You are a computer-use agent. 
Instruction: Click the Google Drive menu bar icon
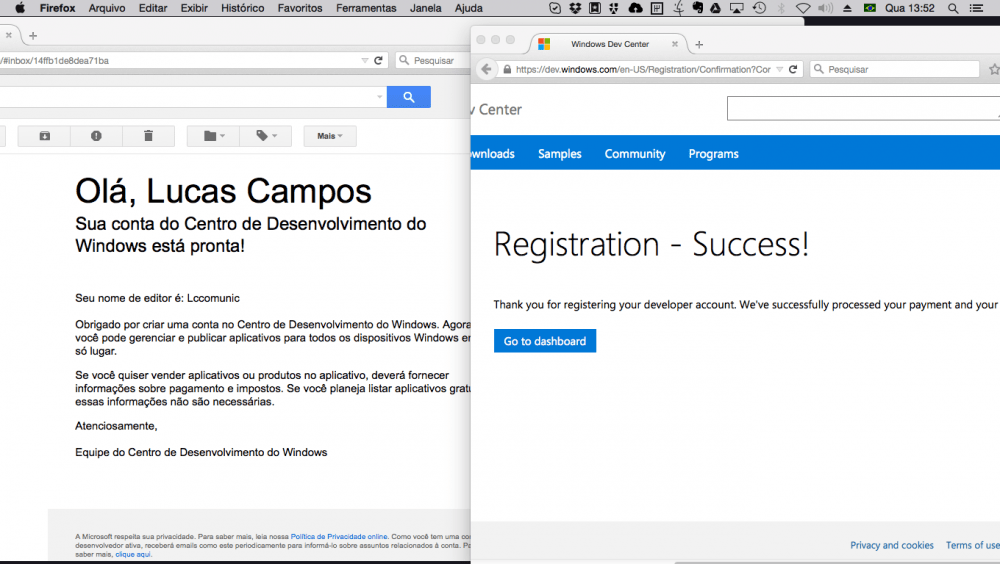click(716, 8)
